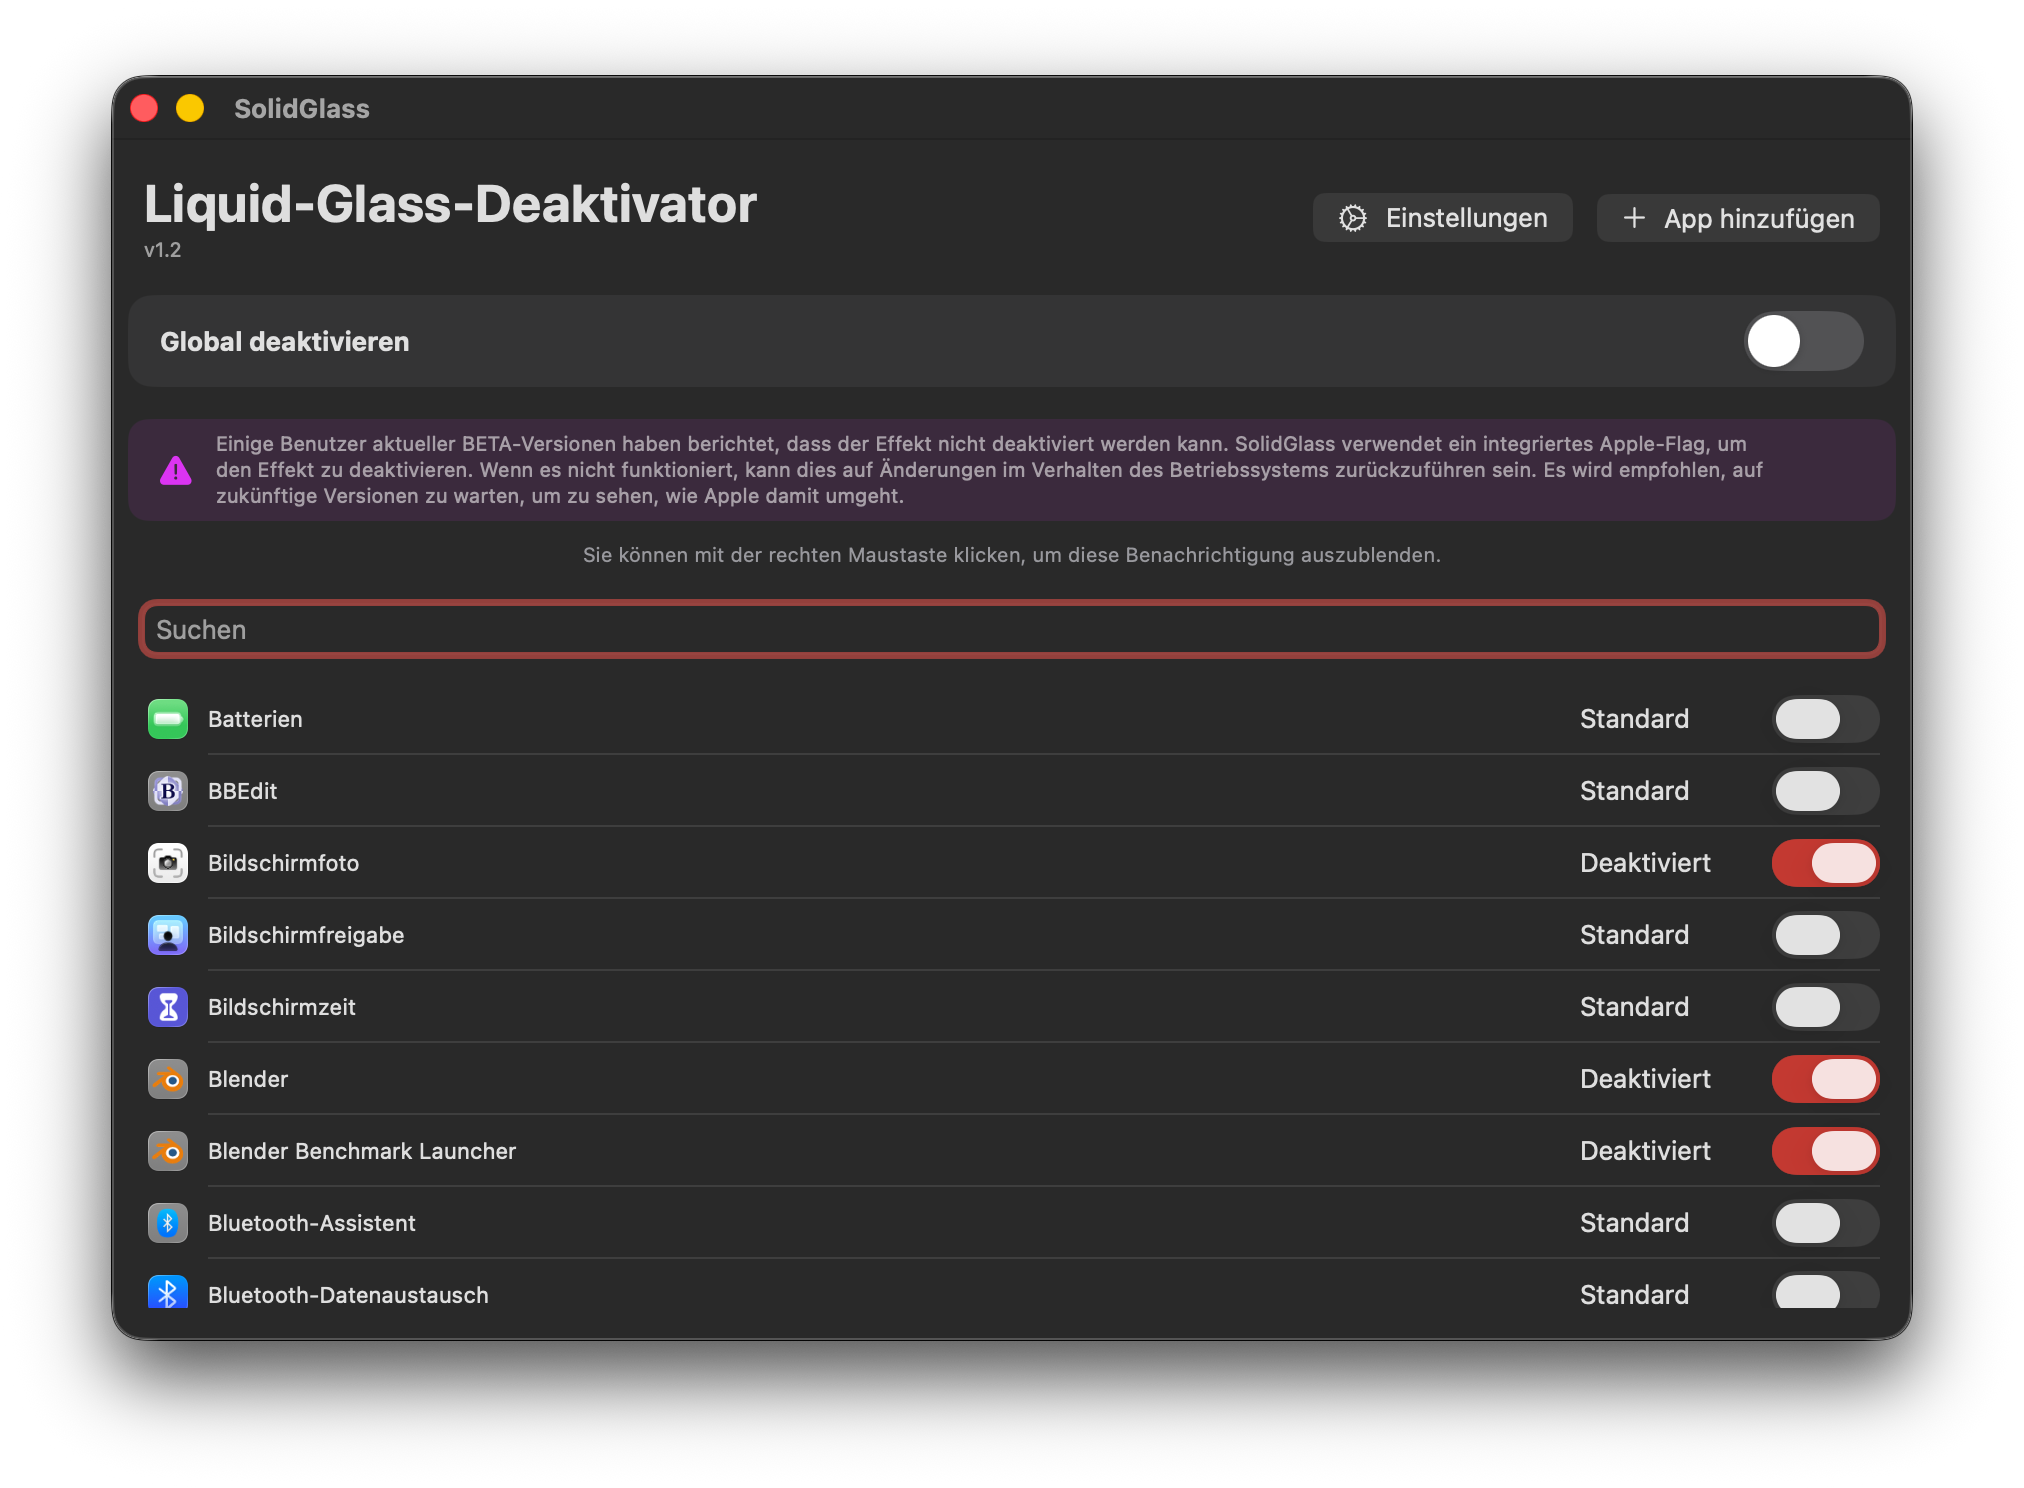2024x1488 pixels.
Task: Click the Blender Benchmark Launcher icon
Action: tap(168, 1151)
